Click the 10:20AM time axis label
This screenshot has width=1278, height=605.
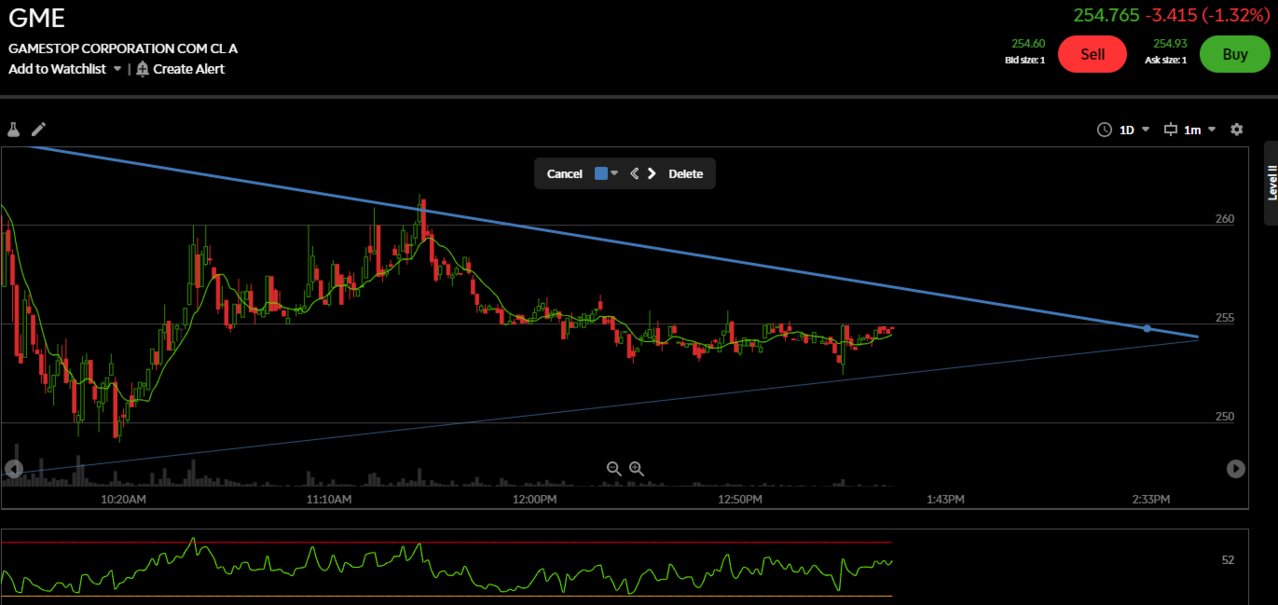pos(124,499)
